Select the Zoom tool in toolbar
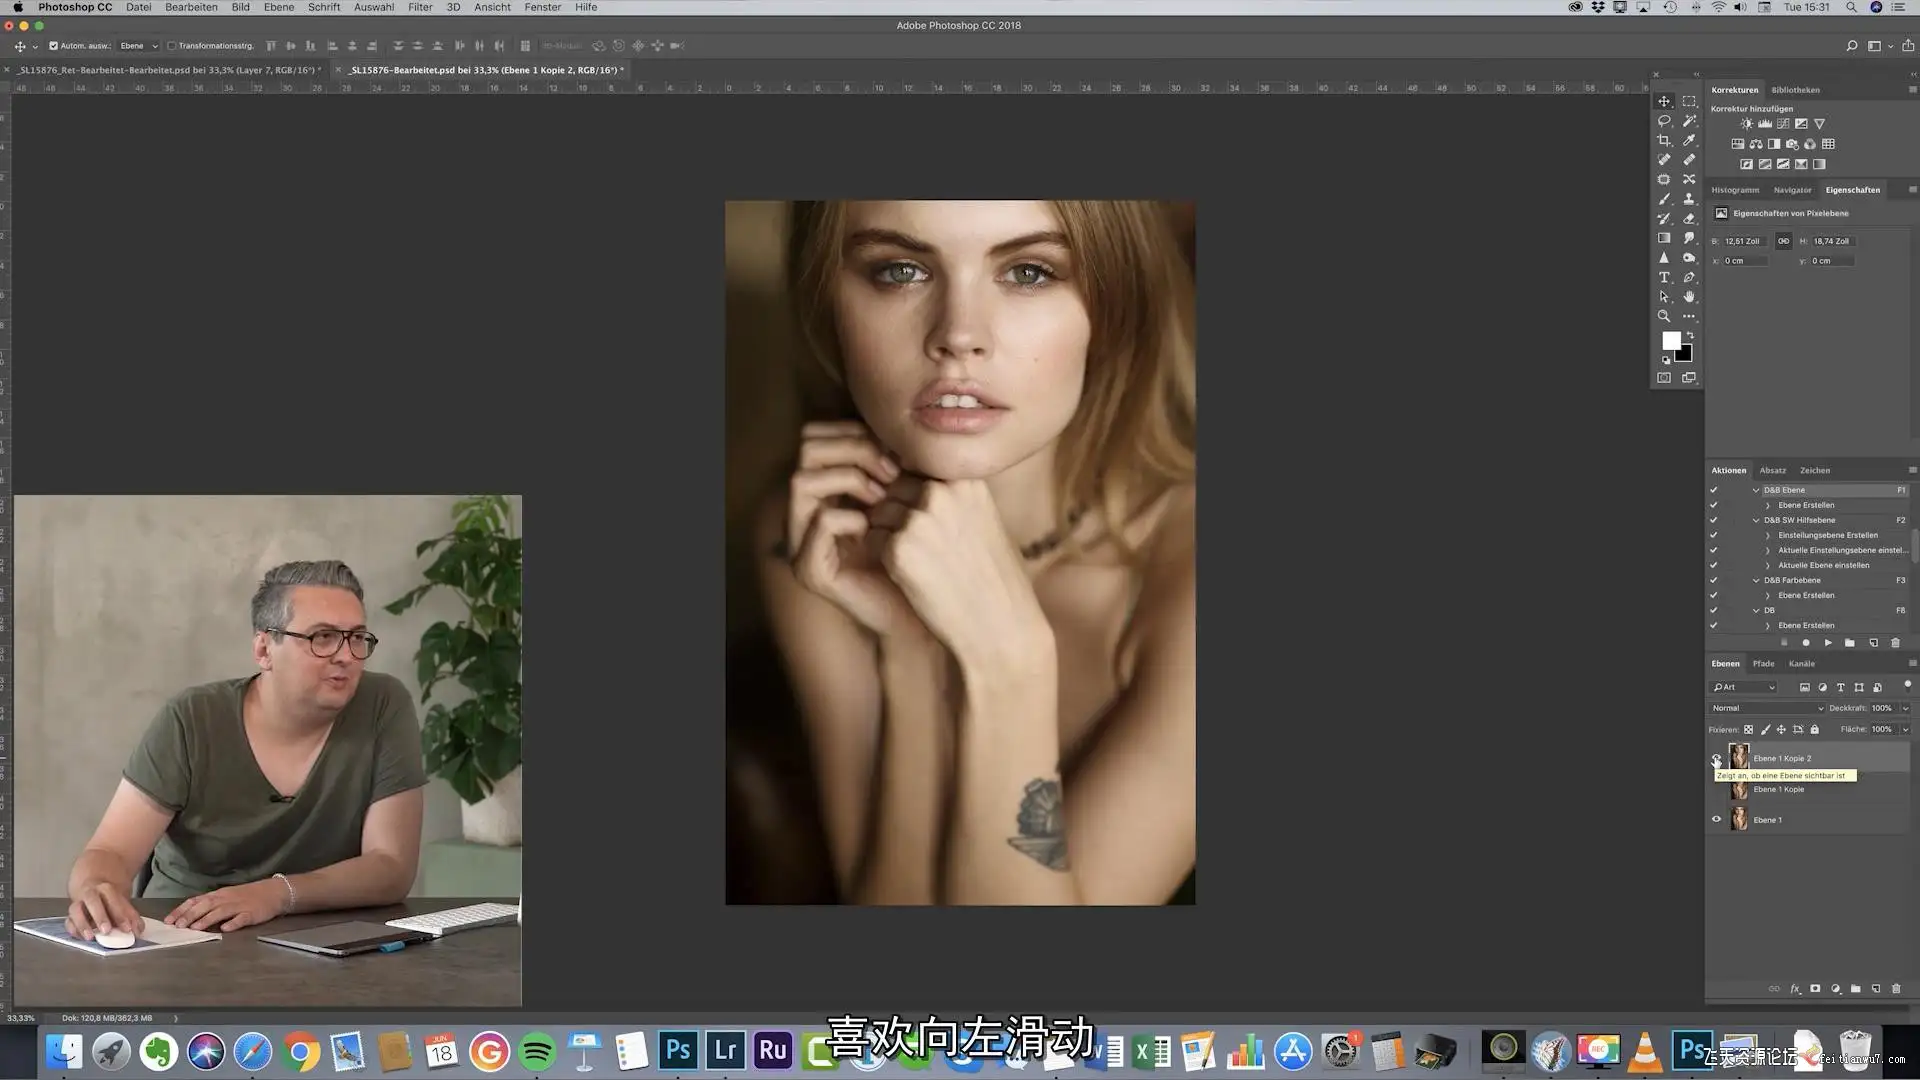The width and height of the screenshot is (1920, 1080). [x=1664, y=316]
